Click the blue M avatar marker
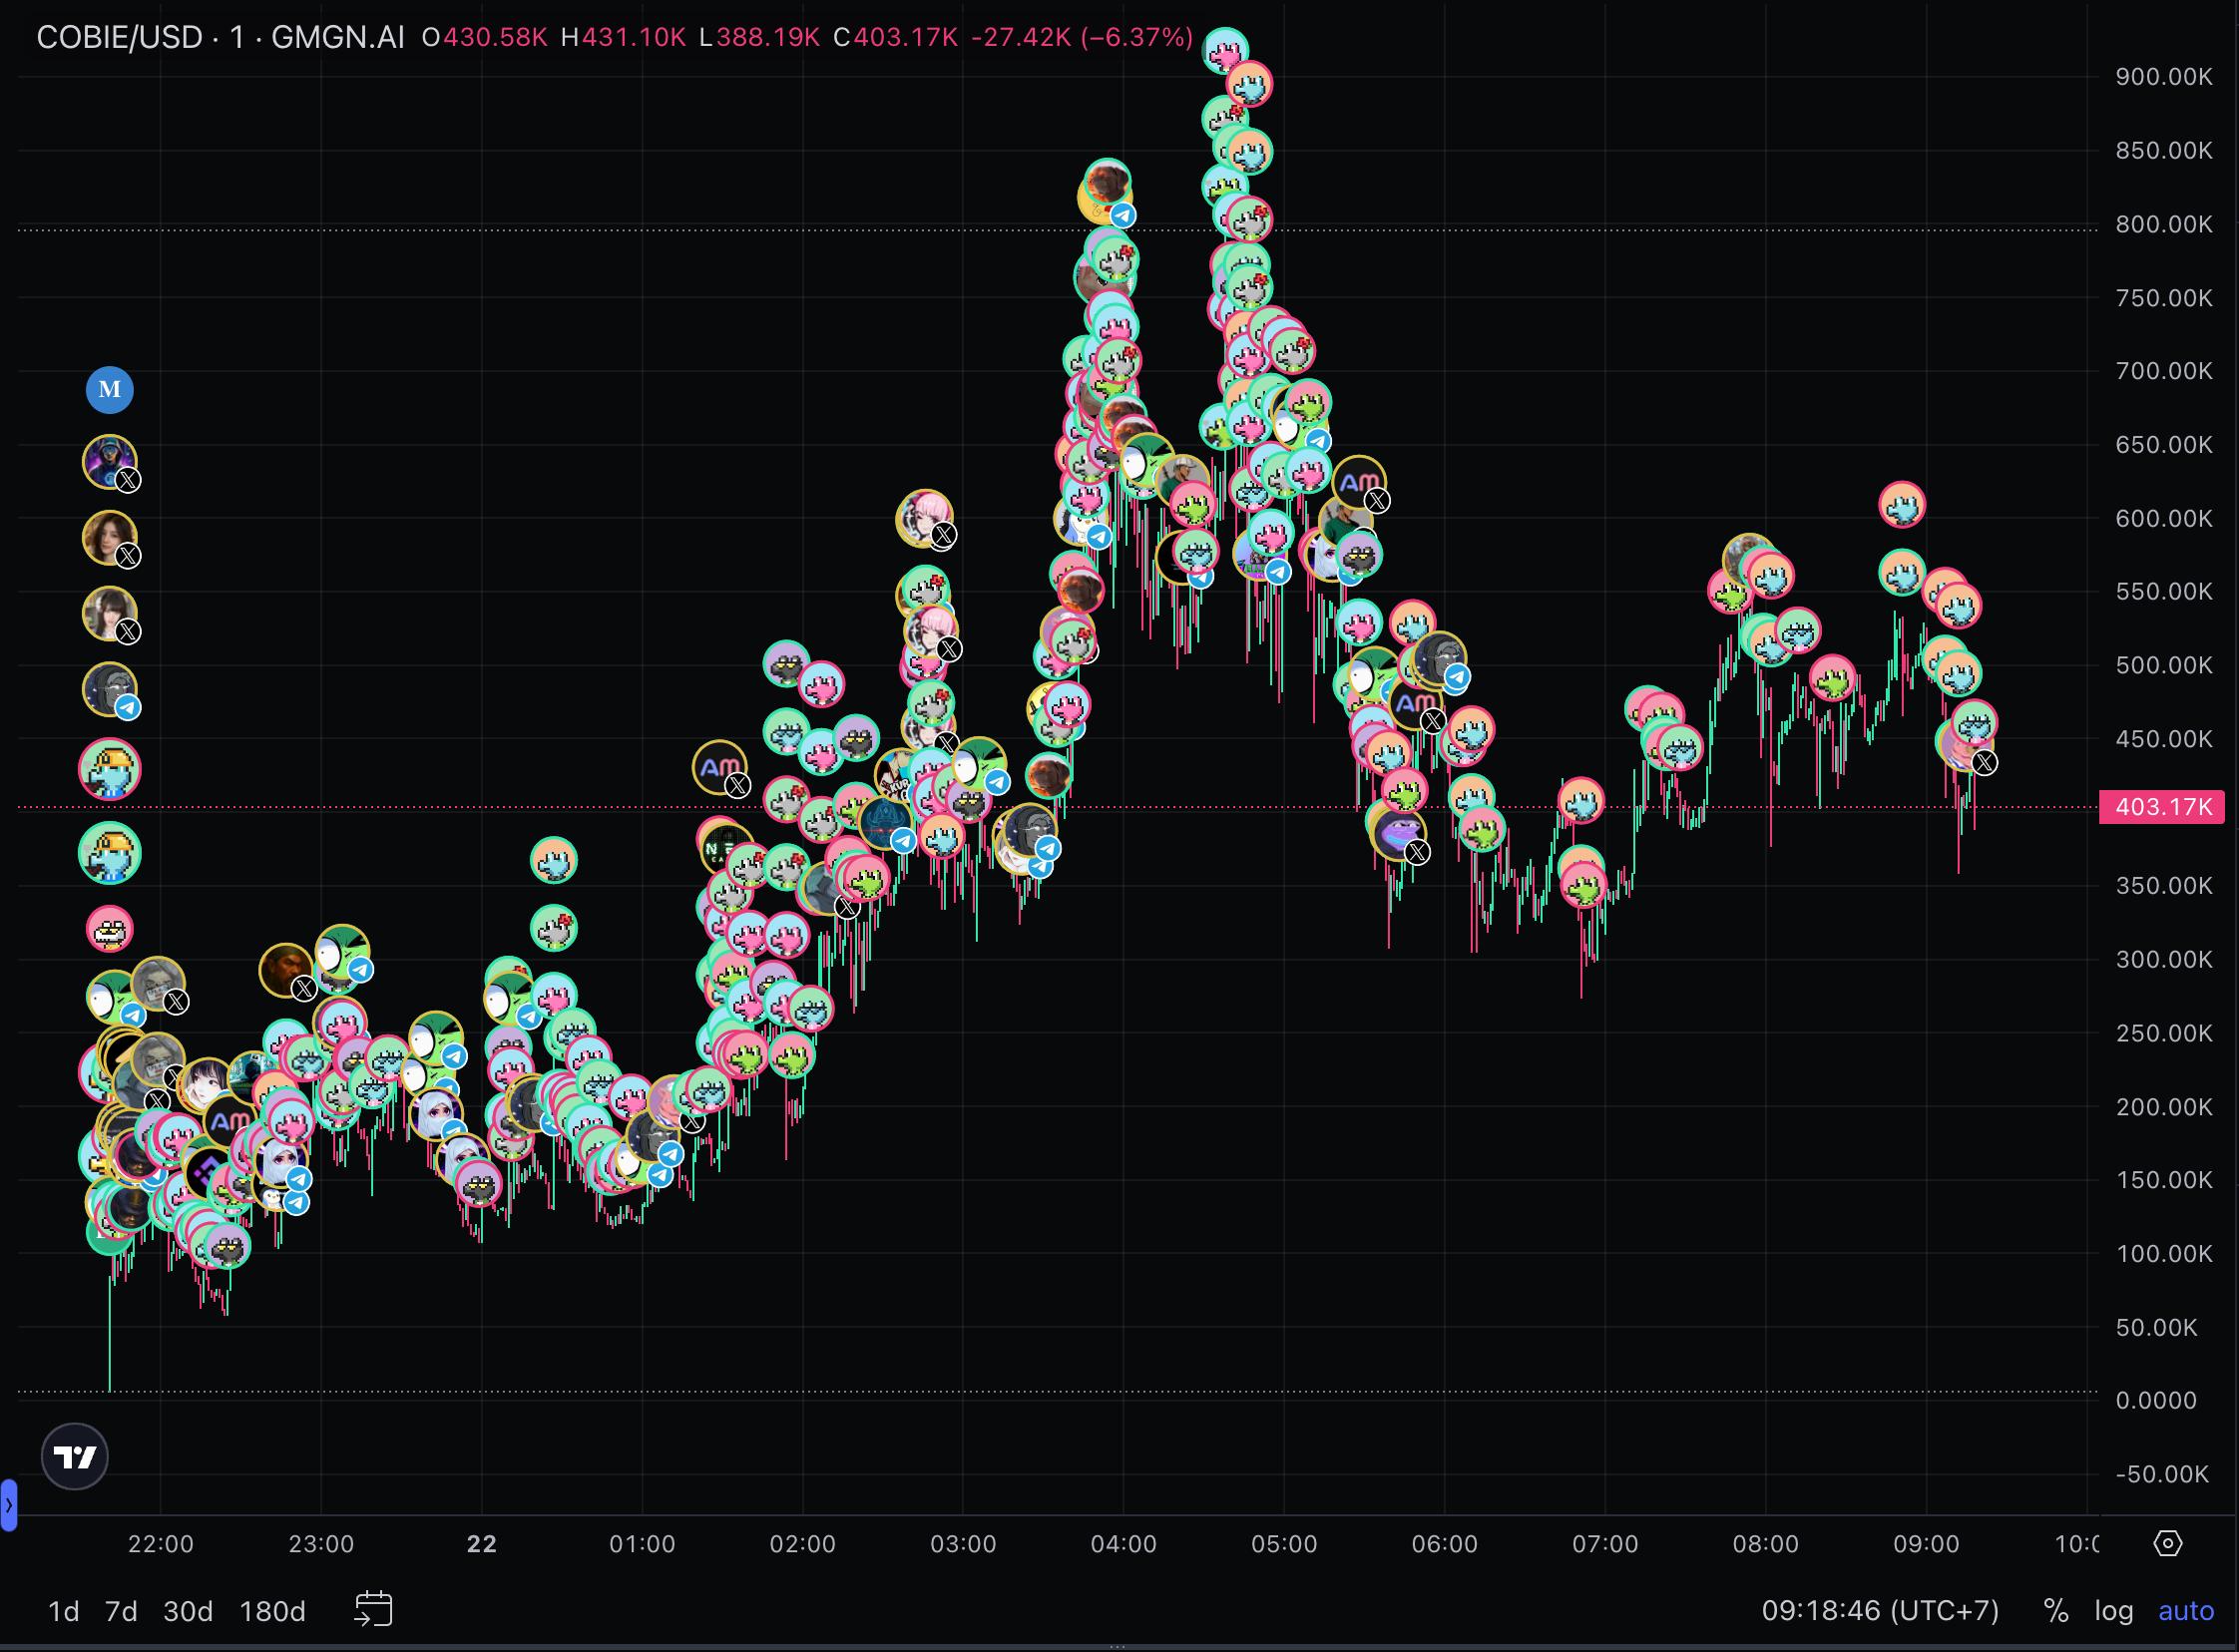 [x=109, y=390]
